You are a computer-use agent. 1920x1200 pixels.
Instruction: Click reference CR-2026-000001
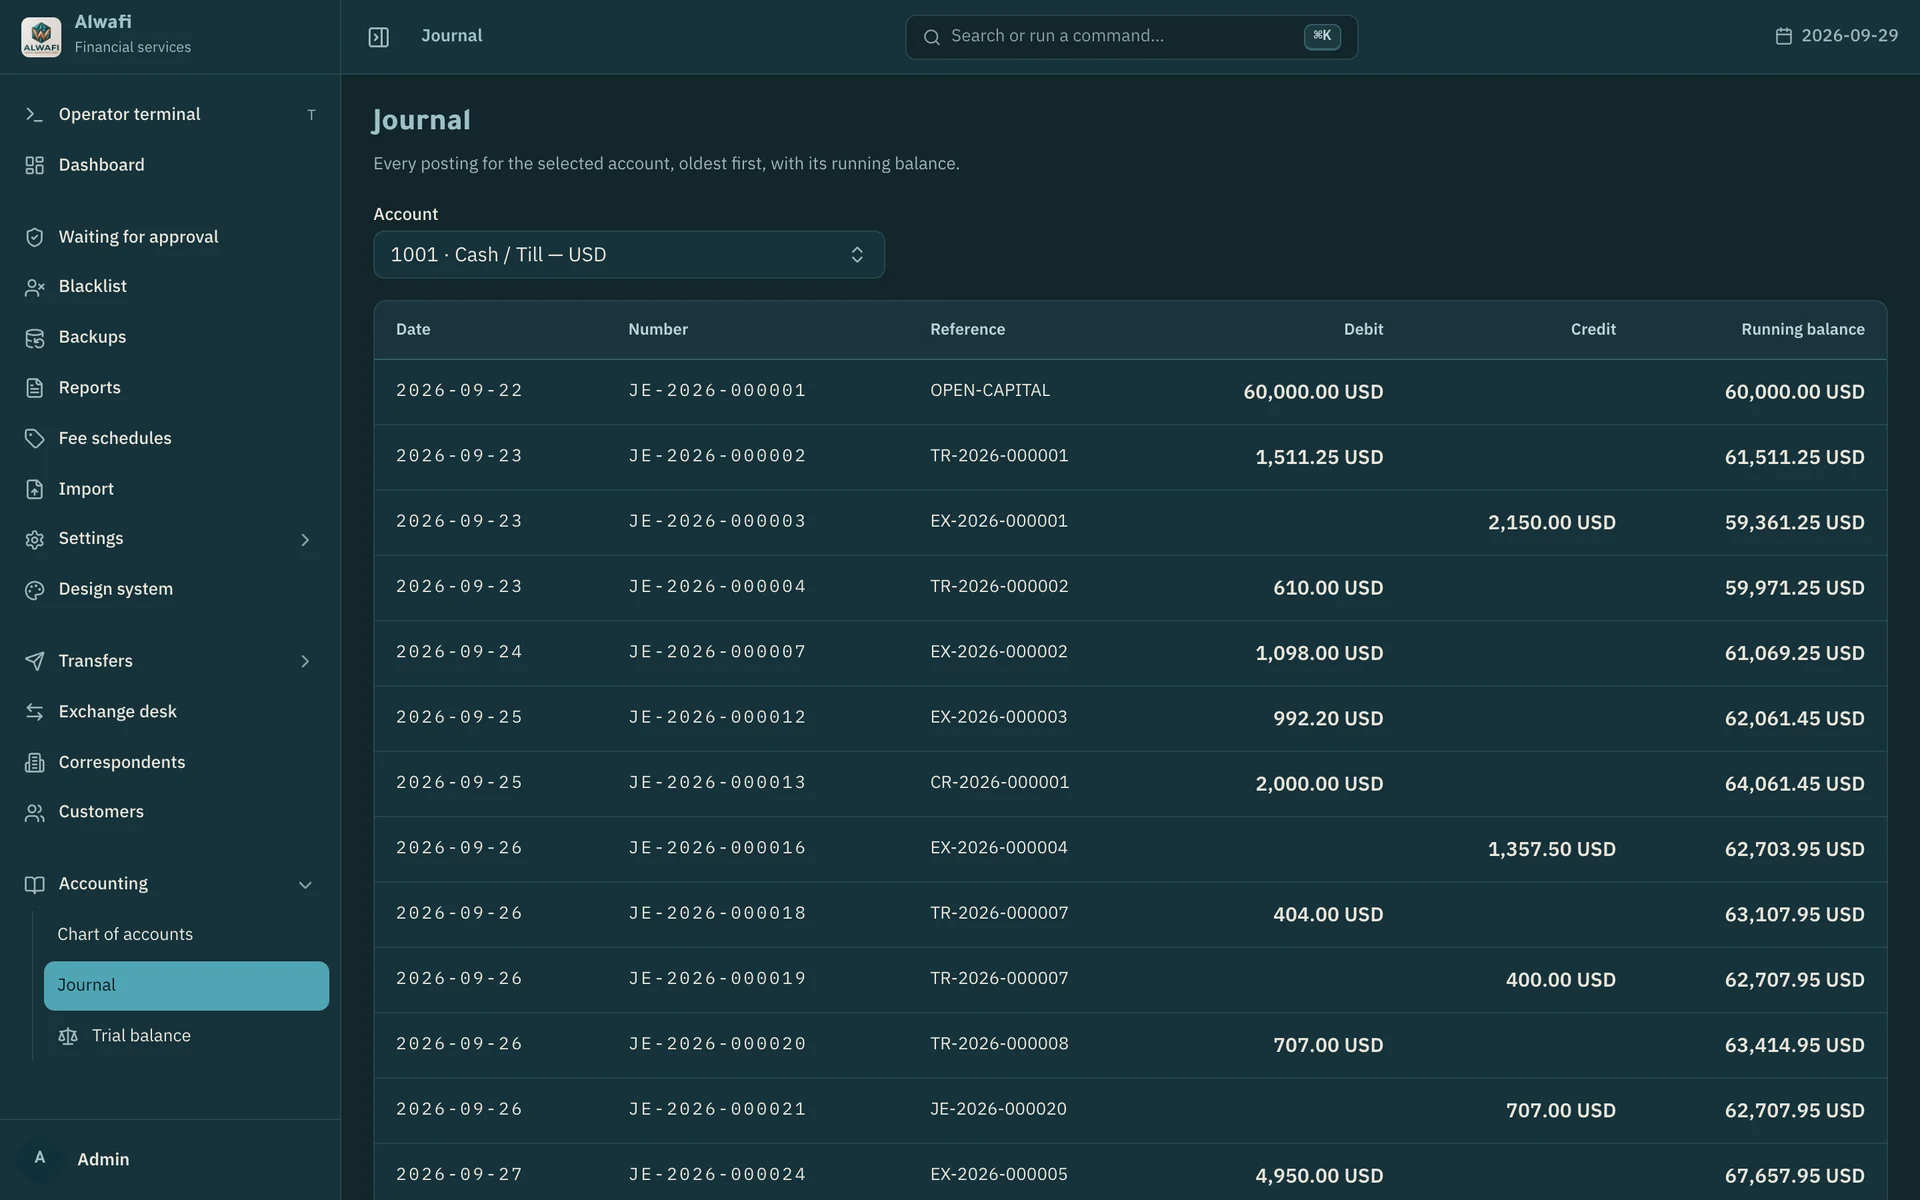coord(999,783)
